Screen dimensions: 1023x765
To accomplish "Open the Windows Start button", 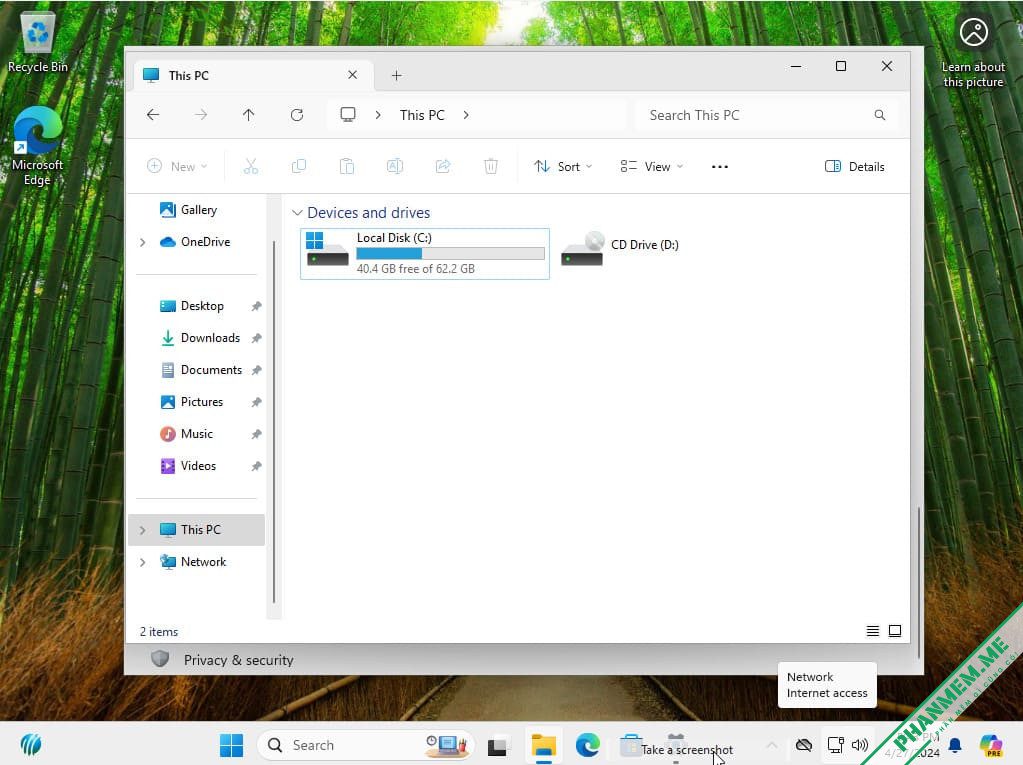I will coord(232,745).
